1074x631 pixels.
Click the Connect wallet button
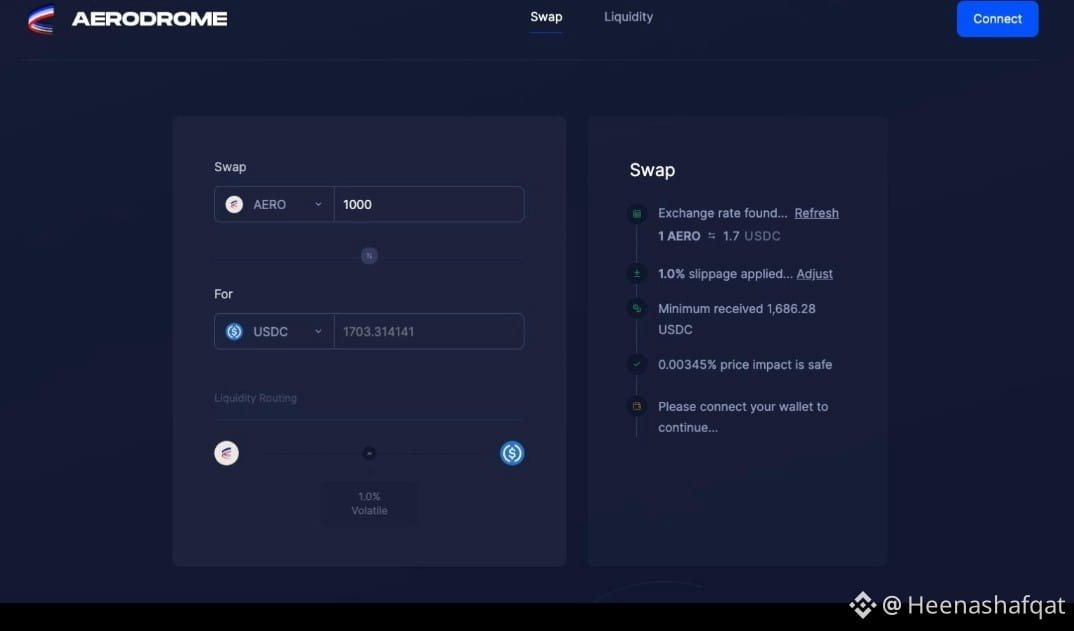point(997,19)
